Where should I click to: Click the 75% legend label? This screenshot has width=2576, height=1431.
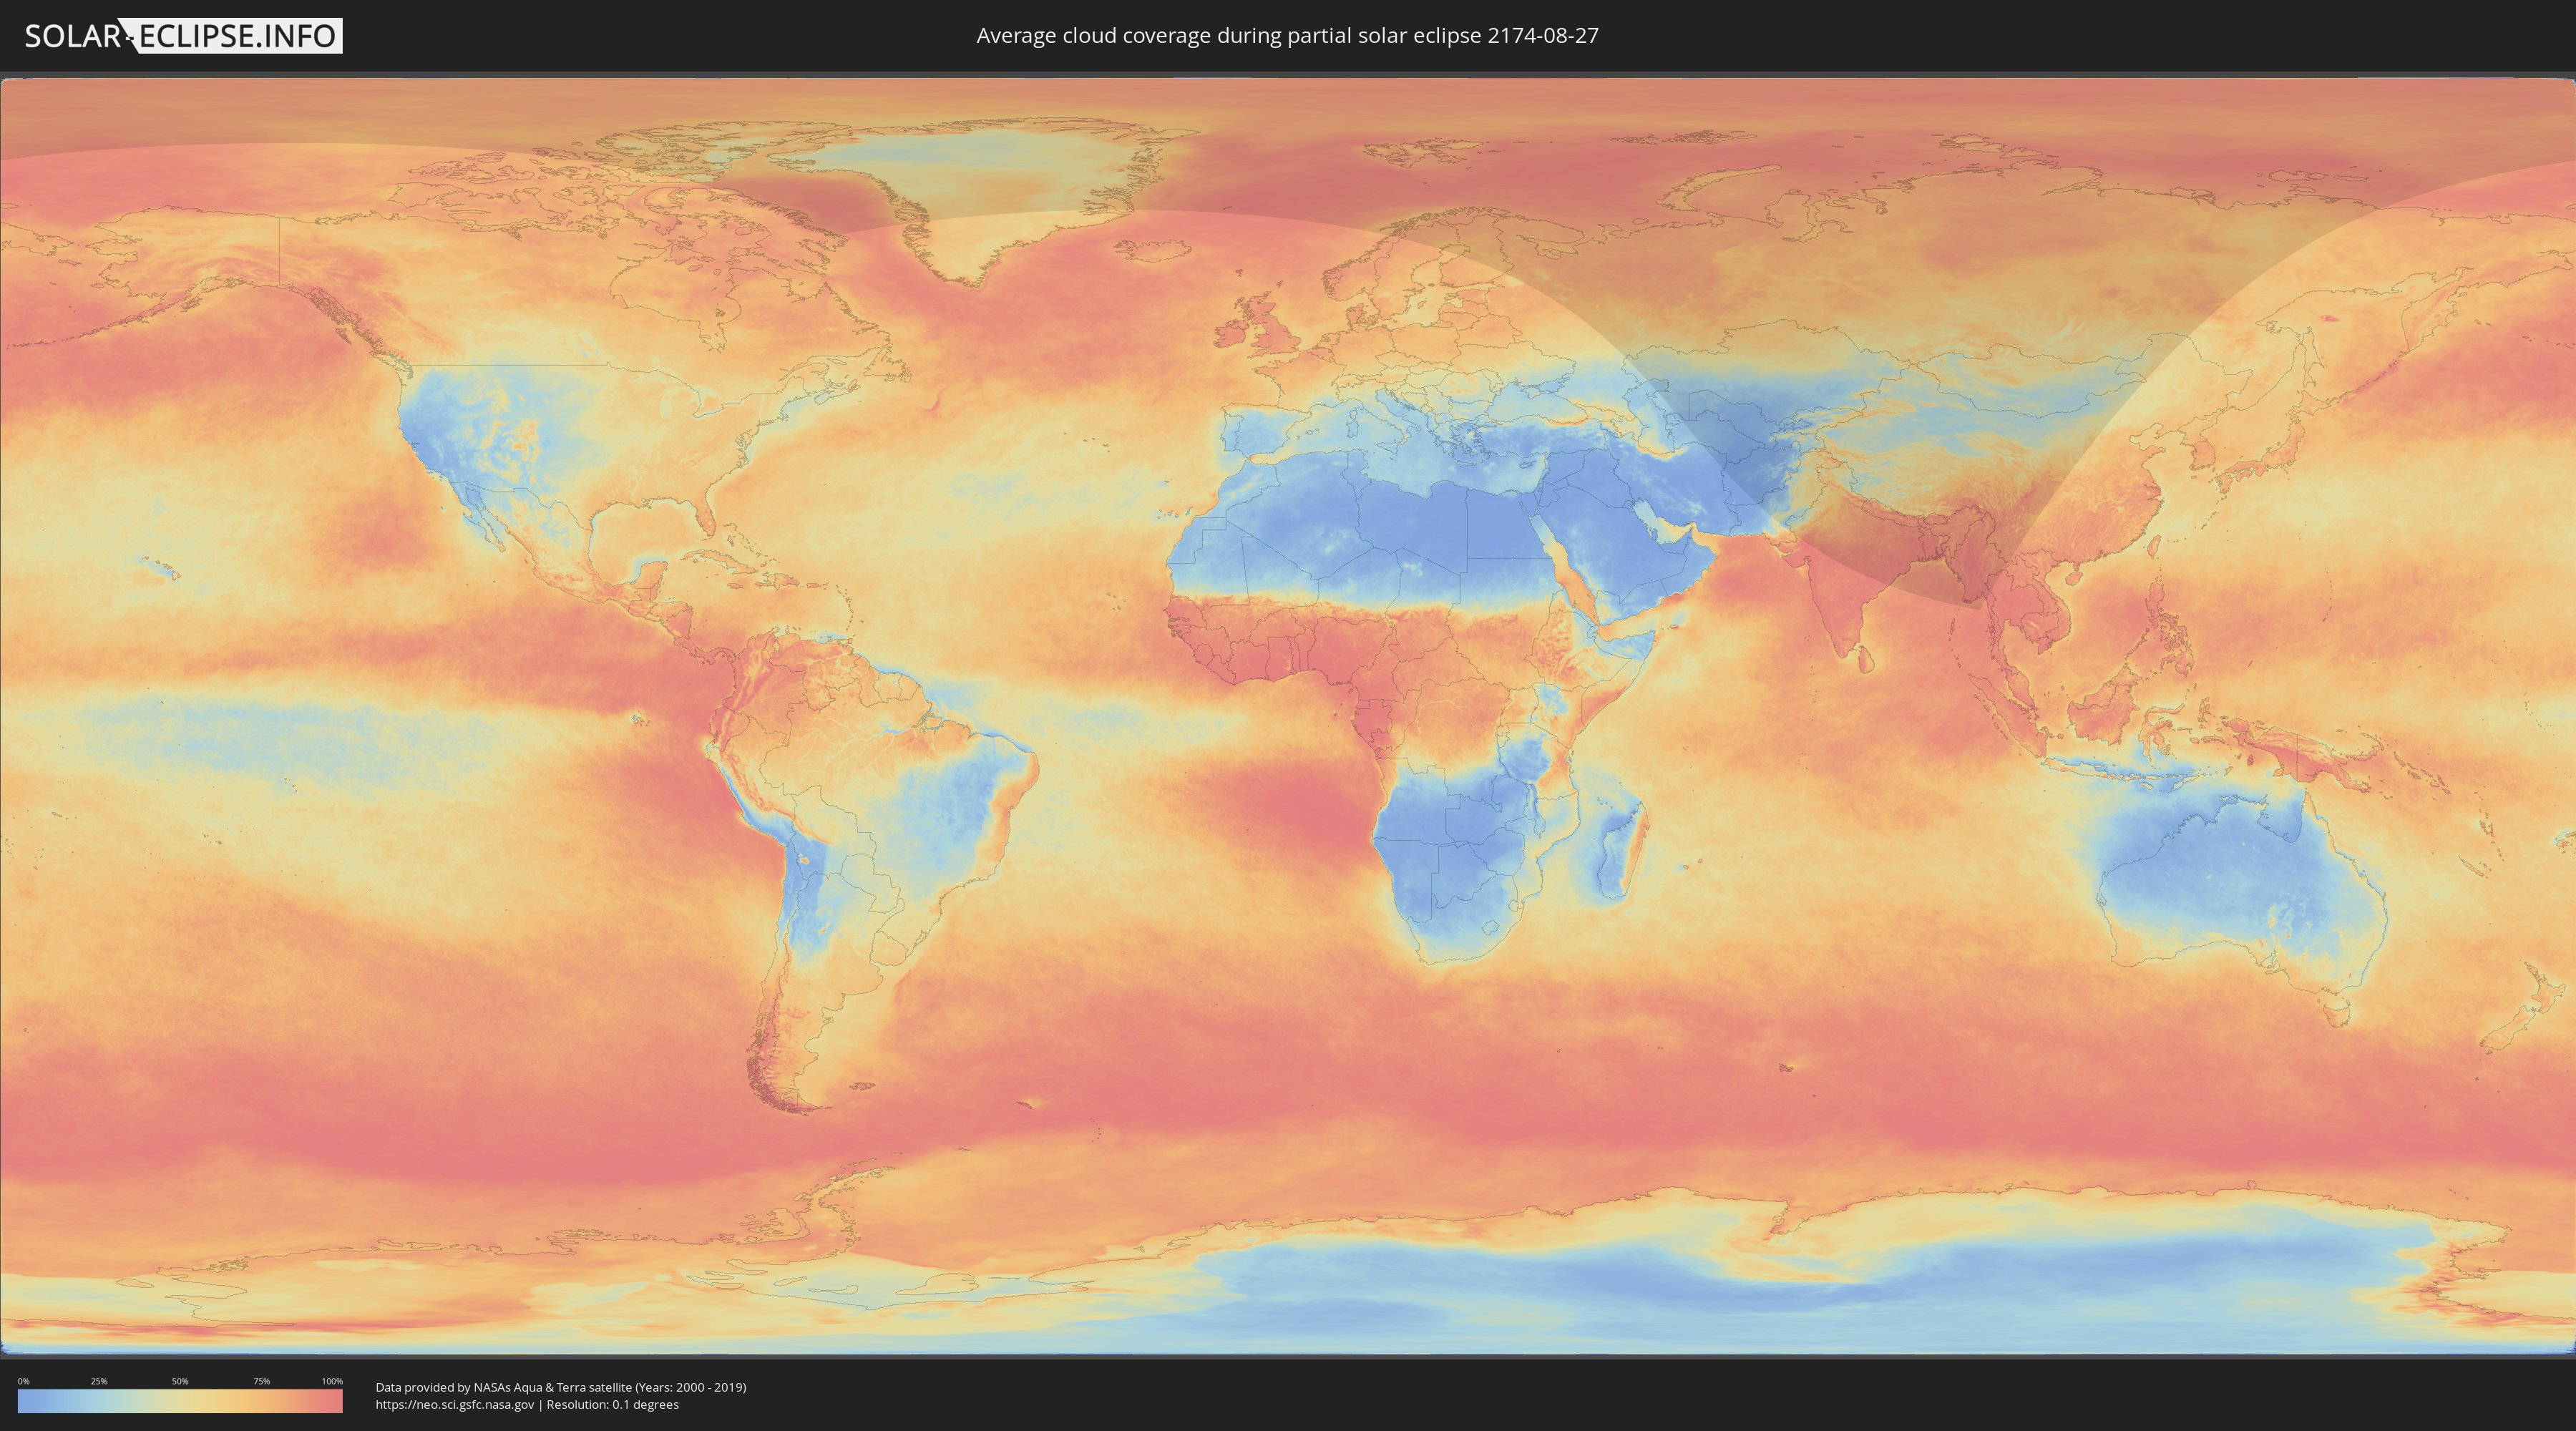(x=261, y=1381)
